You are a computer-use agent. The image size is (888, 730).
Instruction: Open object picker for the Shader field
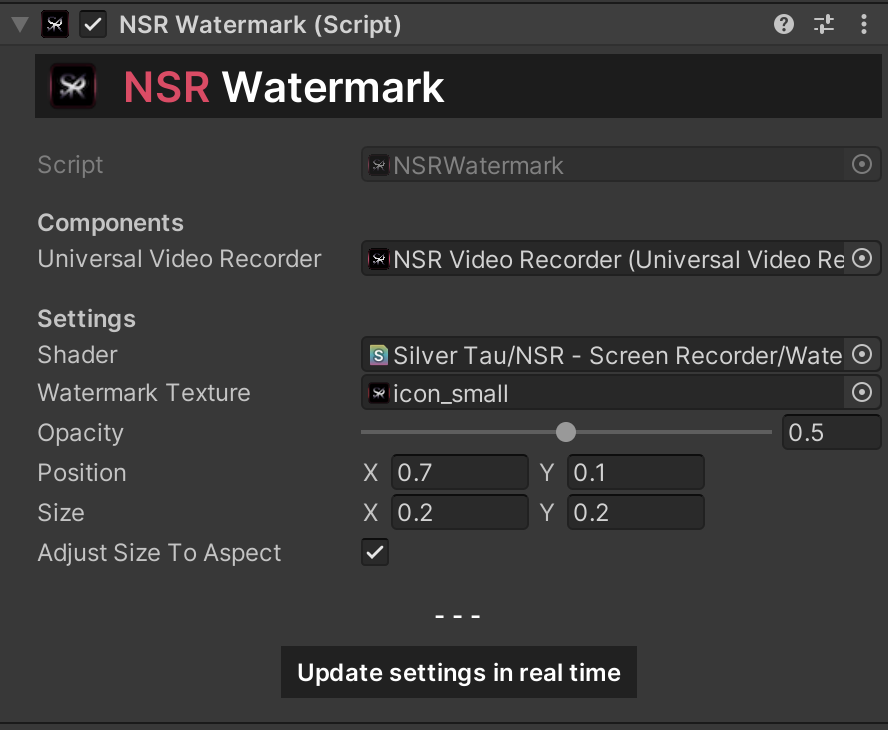pyautogui.click(x=862, y=355)
